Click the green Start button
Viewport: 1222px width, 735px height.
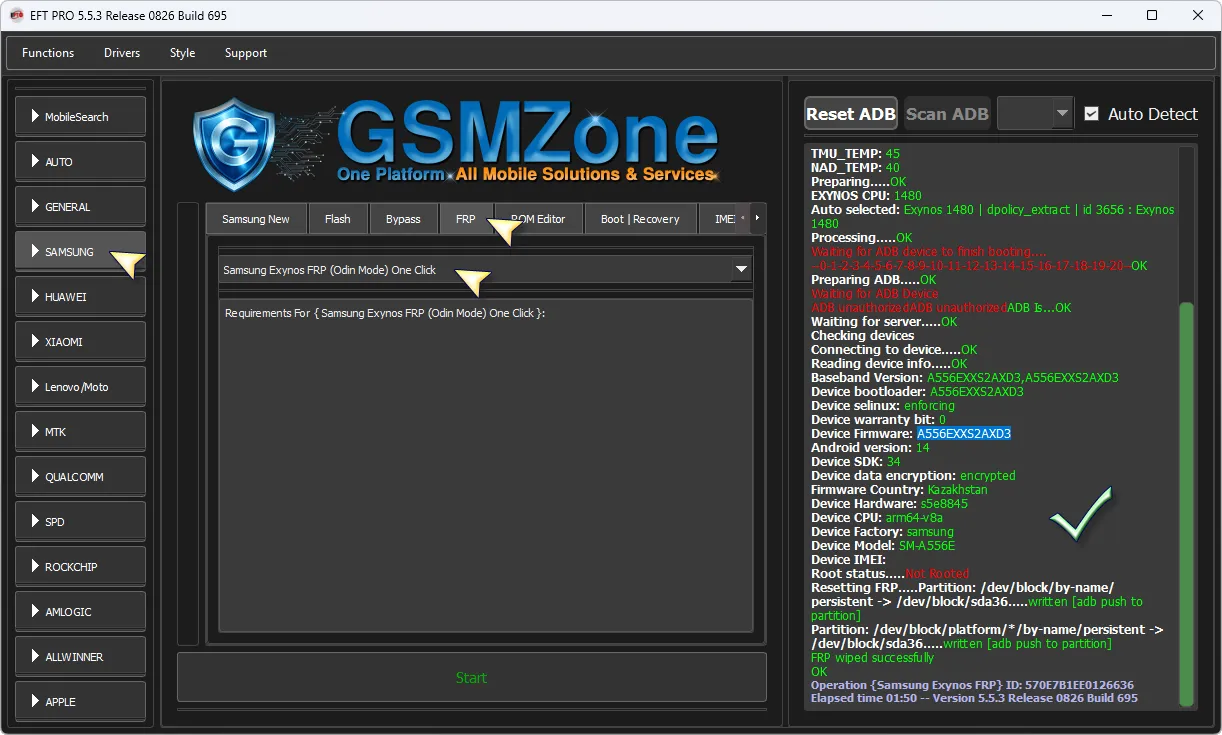pos(472,678)
